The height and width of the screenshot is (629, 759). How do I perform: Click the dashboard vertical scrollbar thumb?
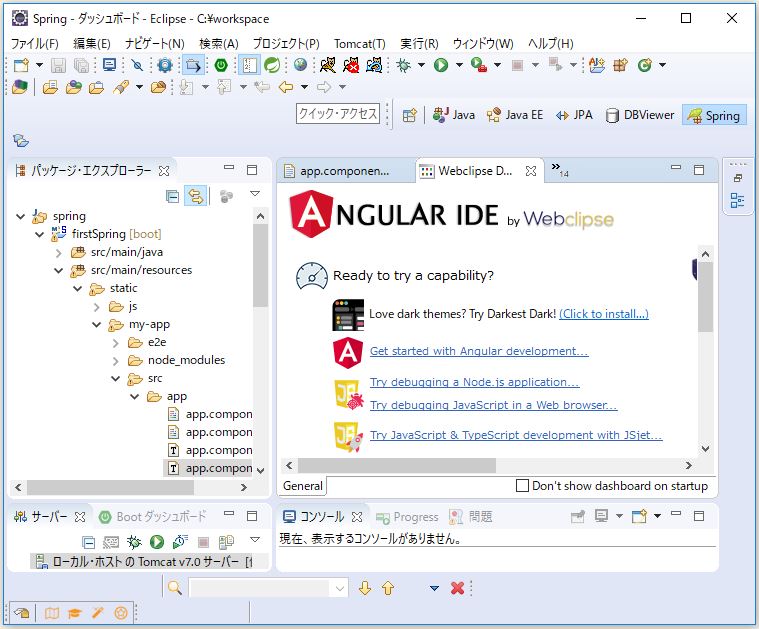click(705, 297)
